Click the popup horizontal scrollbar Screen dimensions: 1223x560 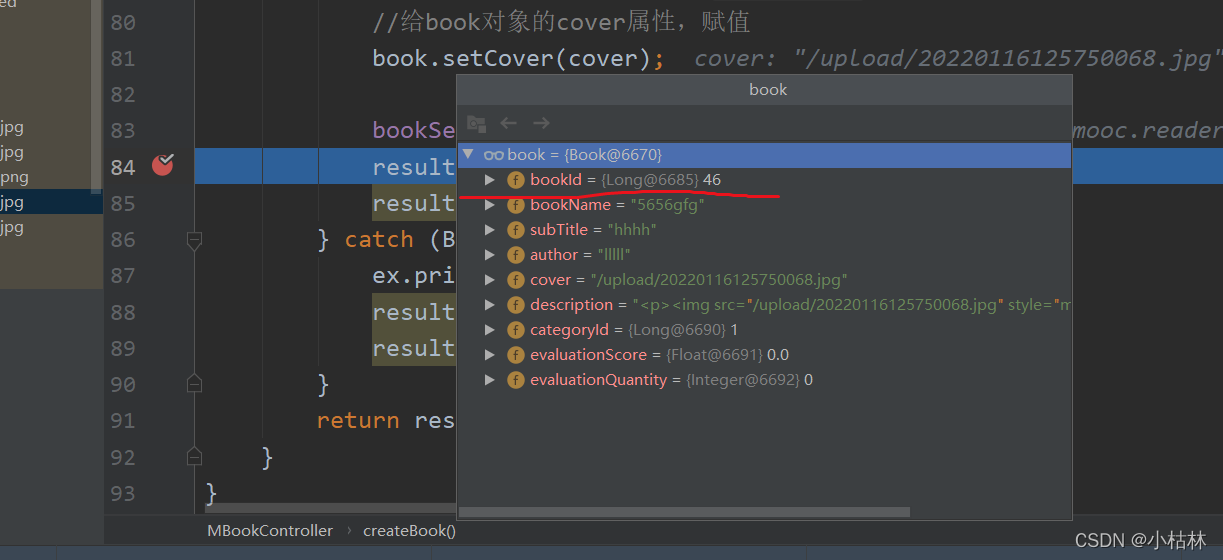(x=685, y=512)
